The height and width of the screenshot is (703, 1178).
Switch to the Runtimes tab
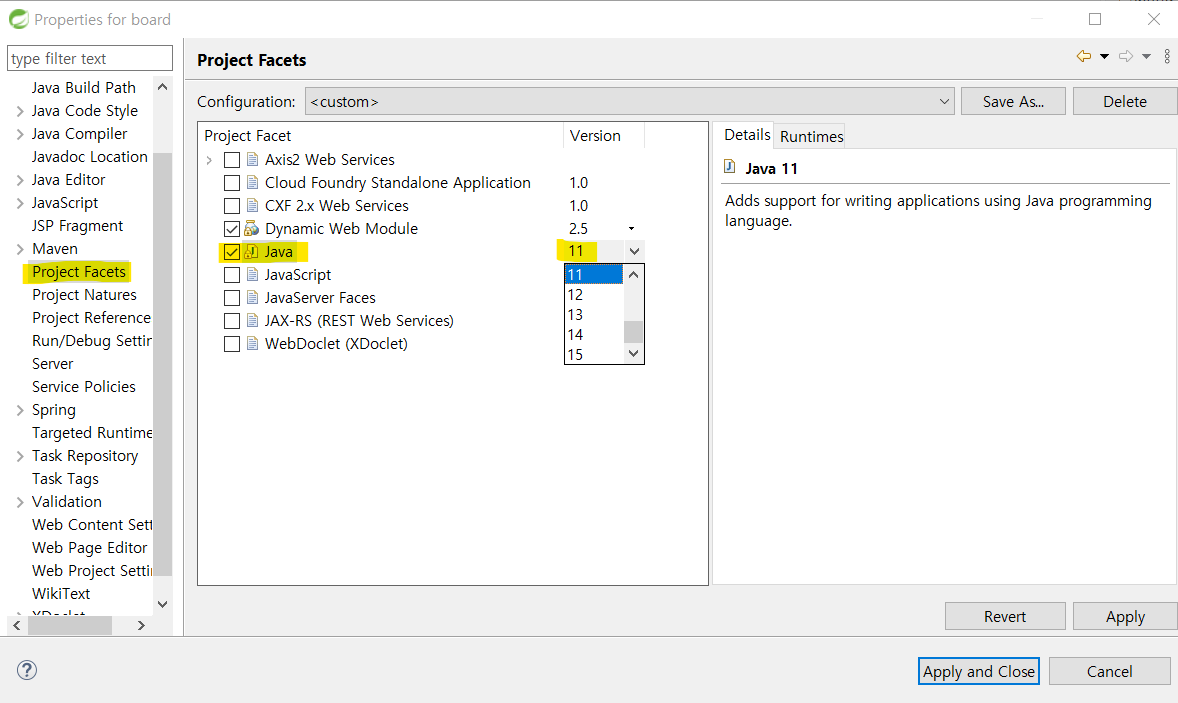point(811,137)
